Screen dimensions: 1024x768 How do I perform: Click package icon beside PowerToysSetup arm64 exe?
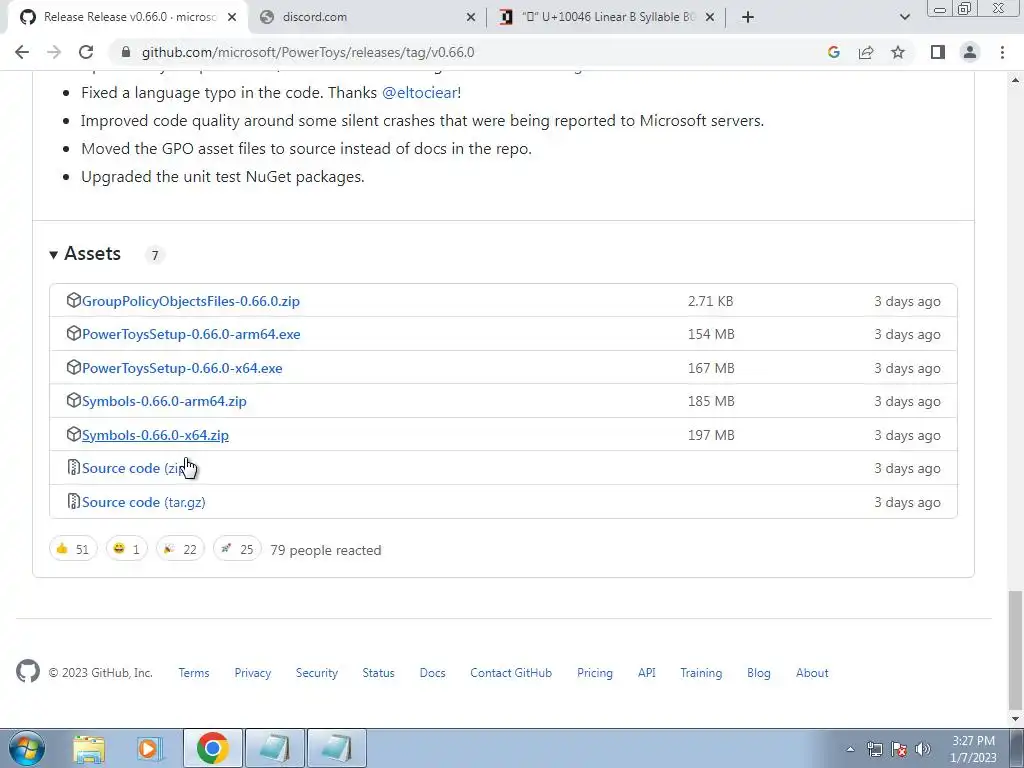point(73,334)
